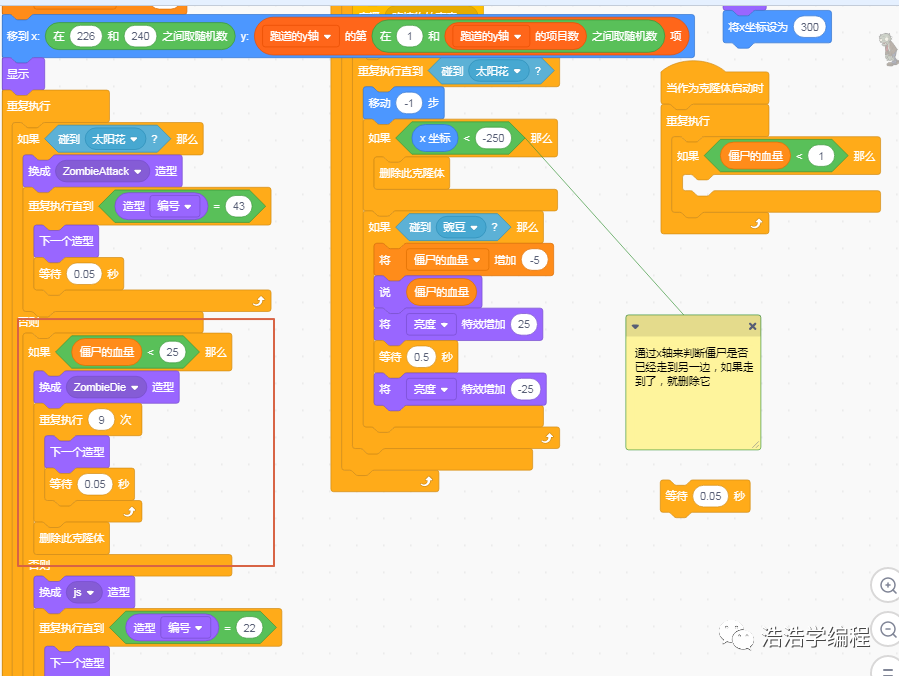The width and height of the screenshot is (899, 676).
Task: Click the 300 value in 将x坐标设为
Action: pyautogui.click(x=810, y=27)
